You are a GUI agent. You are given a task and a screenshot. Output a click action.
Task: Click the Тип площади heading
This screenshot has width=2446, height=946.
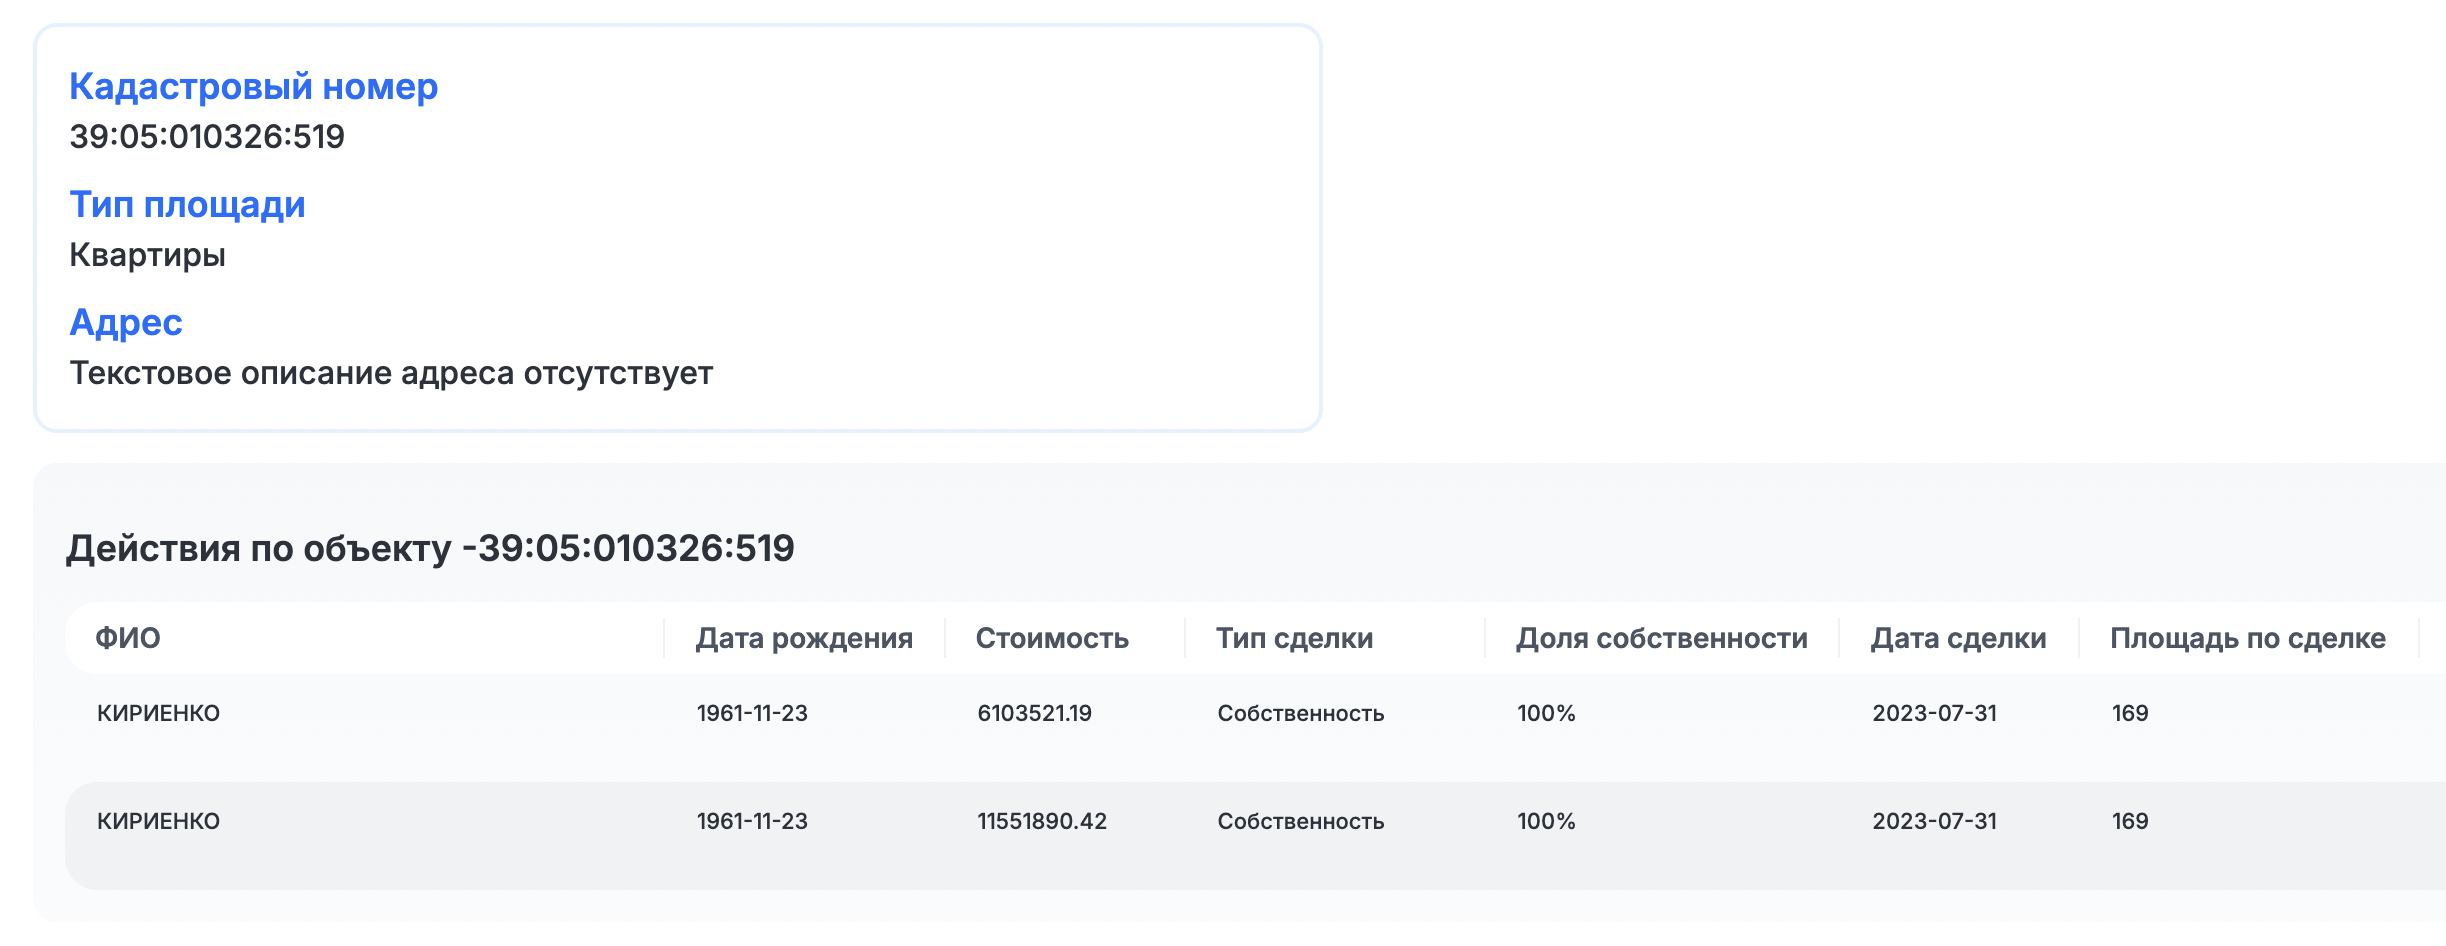pos(187,205)
